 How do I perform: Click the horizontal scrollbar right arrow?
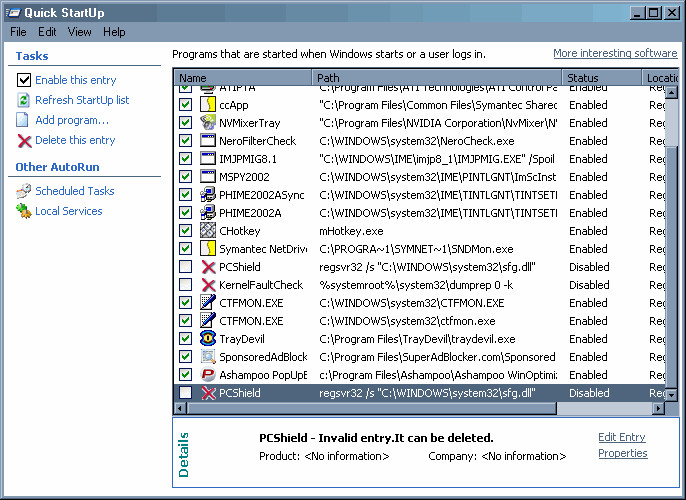(659, 409)
